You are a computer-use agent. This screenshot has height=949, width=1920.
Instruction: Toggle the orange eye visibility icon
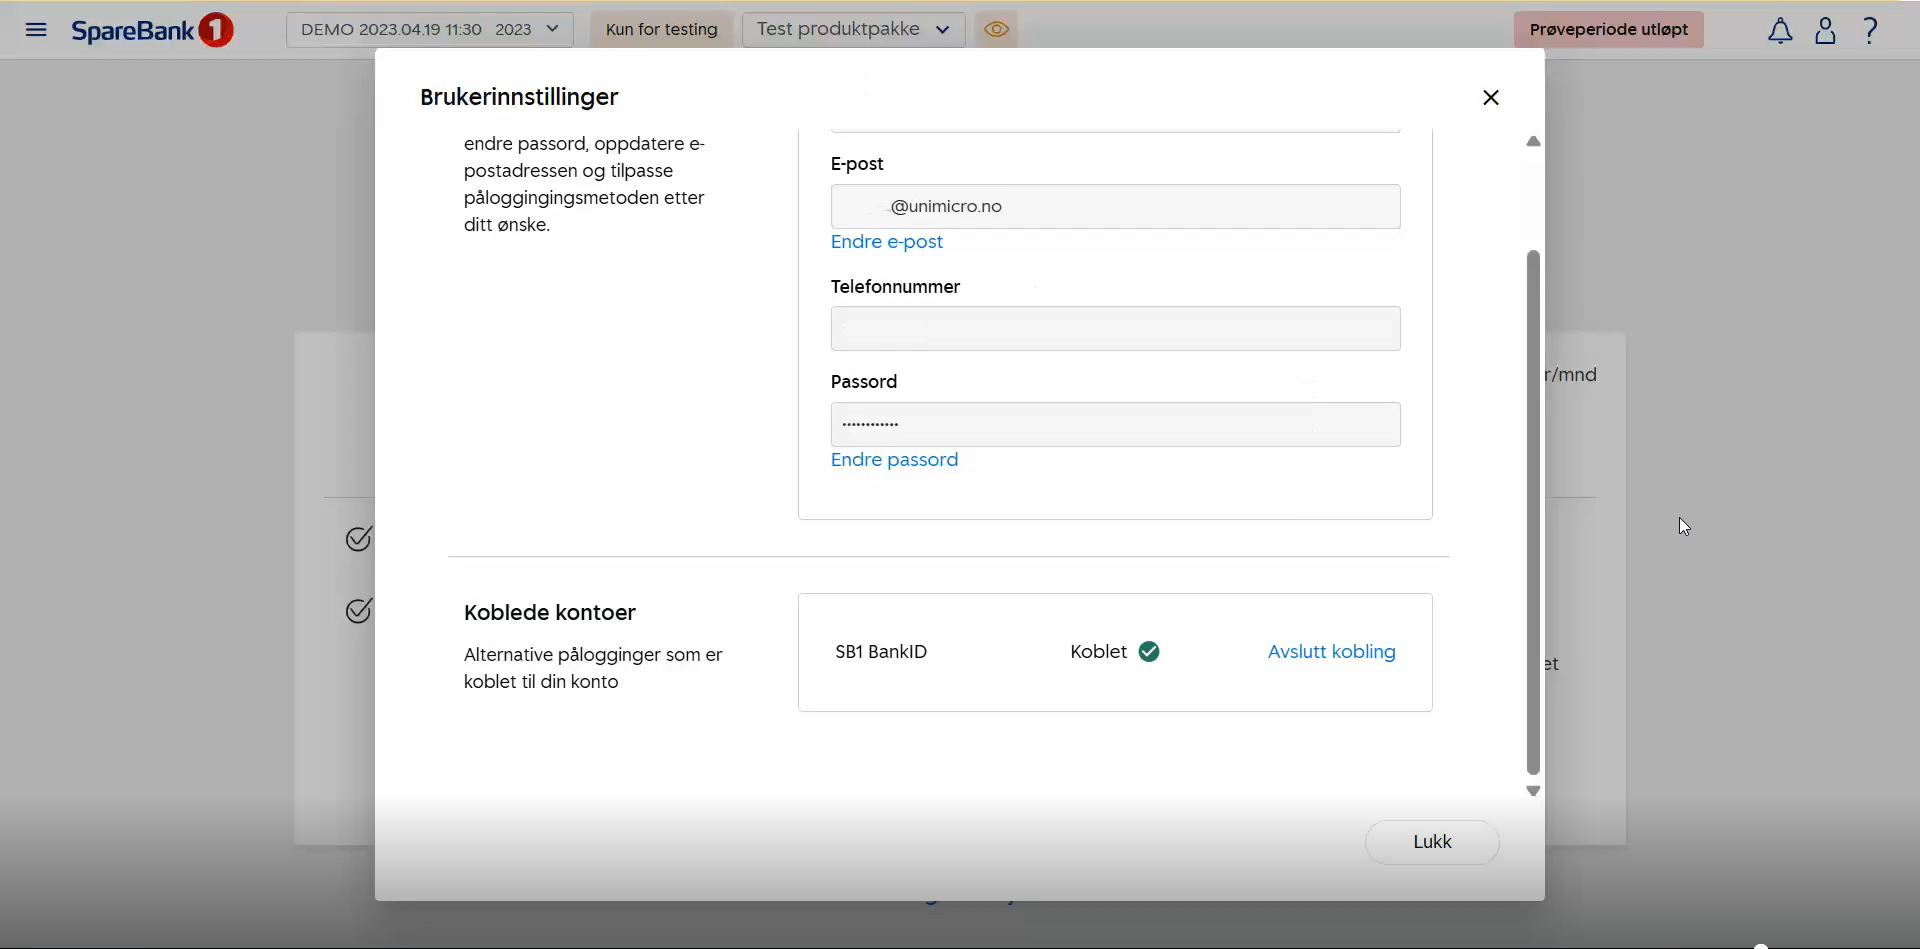point(996,30)
